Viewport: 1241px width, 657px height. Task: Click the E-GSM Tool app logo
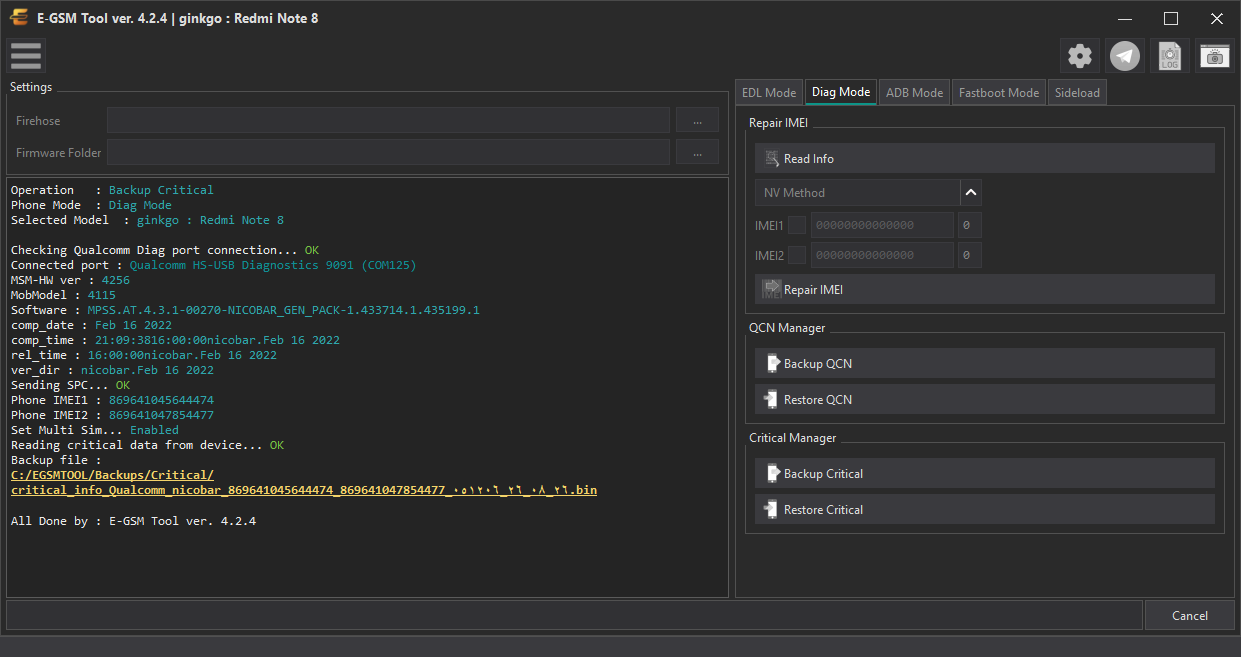coord(19,18)
